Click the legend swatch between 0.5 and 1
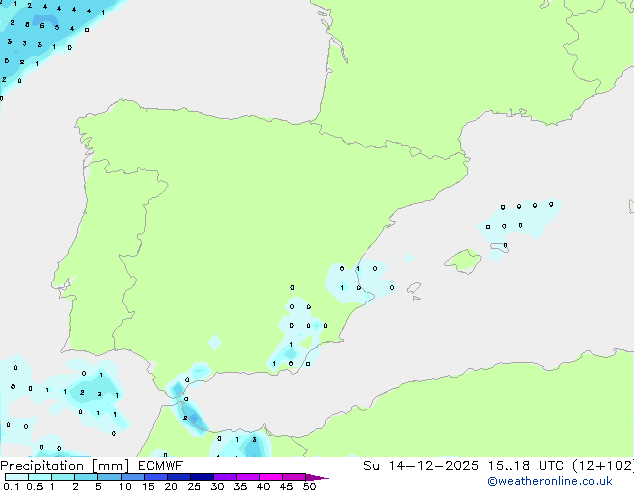 coord(40,477)
